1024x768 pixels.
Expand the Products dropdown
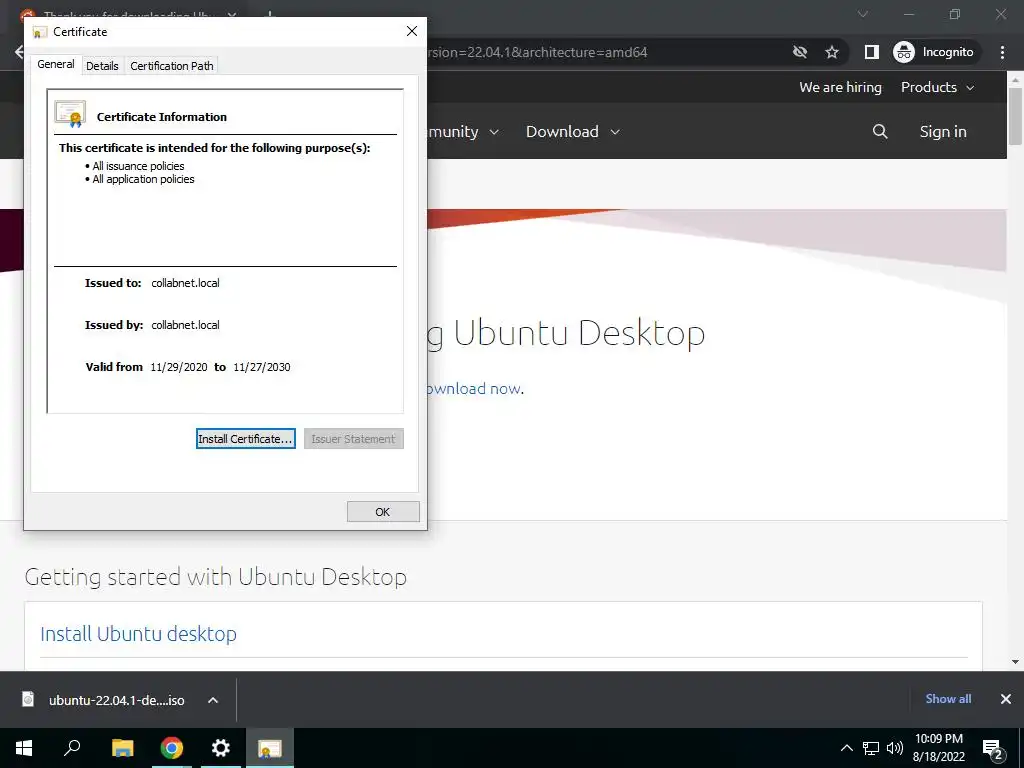coord(937,87)
